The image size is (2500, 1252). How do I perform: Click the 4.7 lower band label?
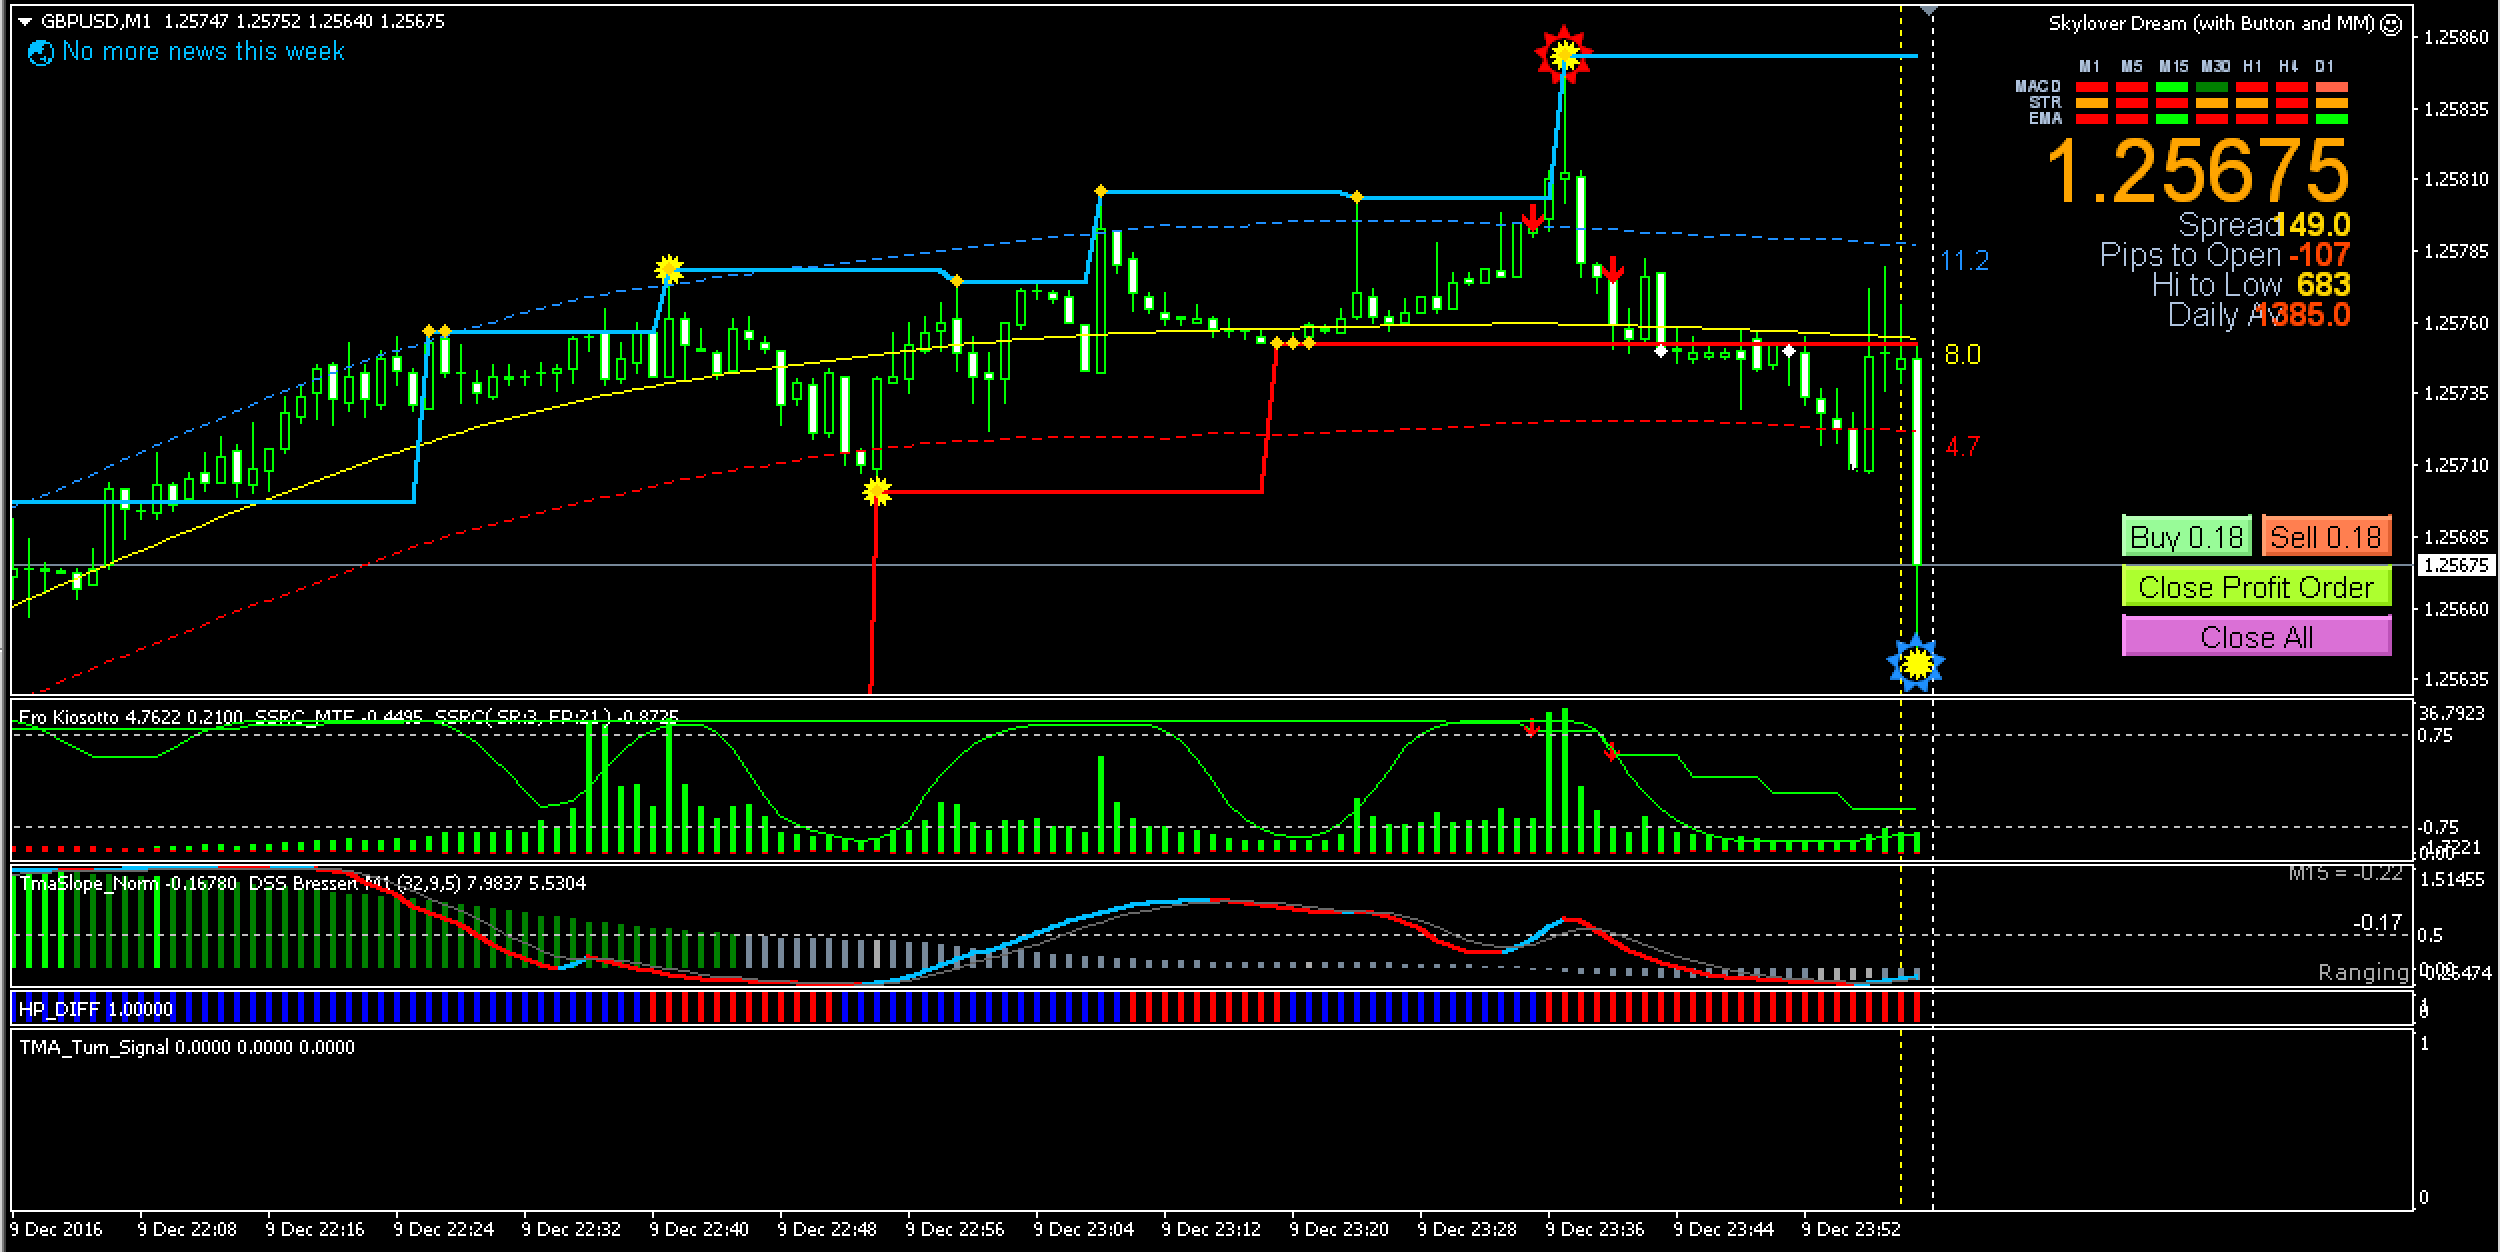tap(1962, 446)
